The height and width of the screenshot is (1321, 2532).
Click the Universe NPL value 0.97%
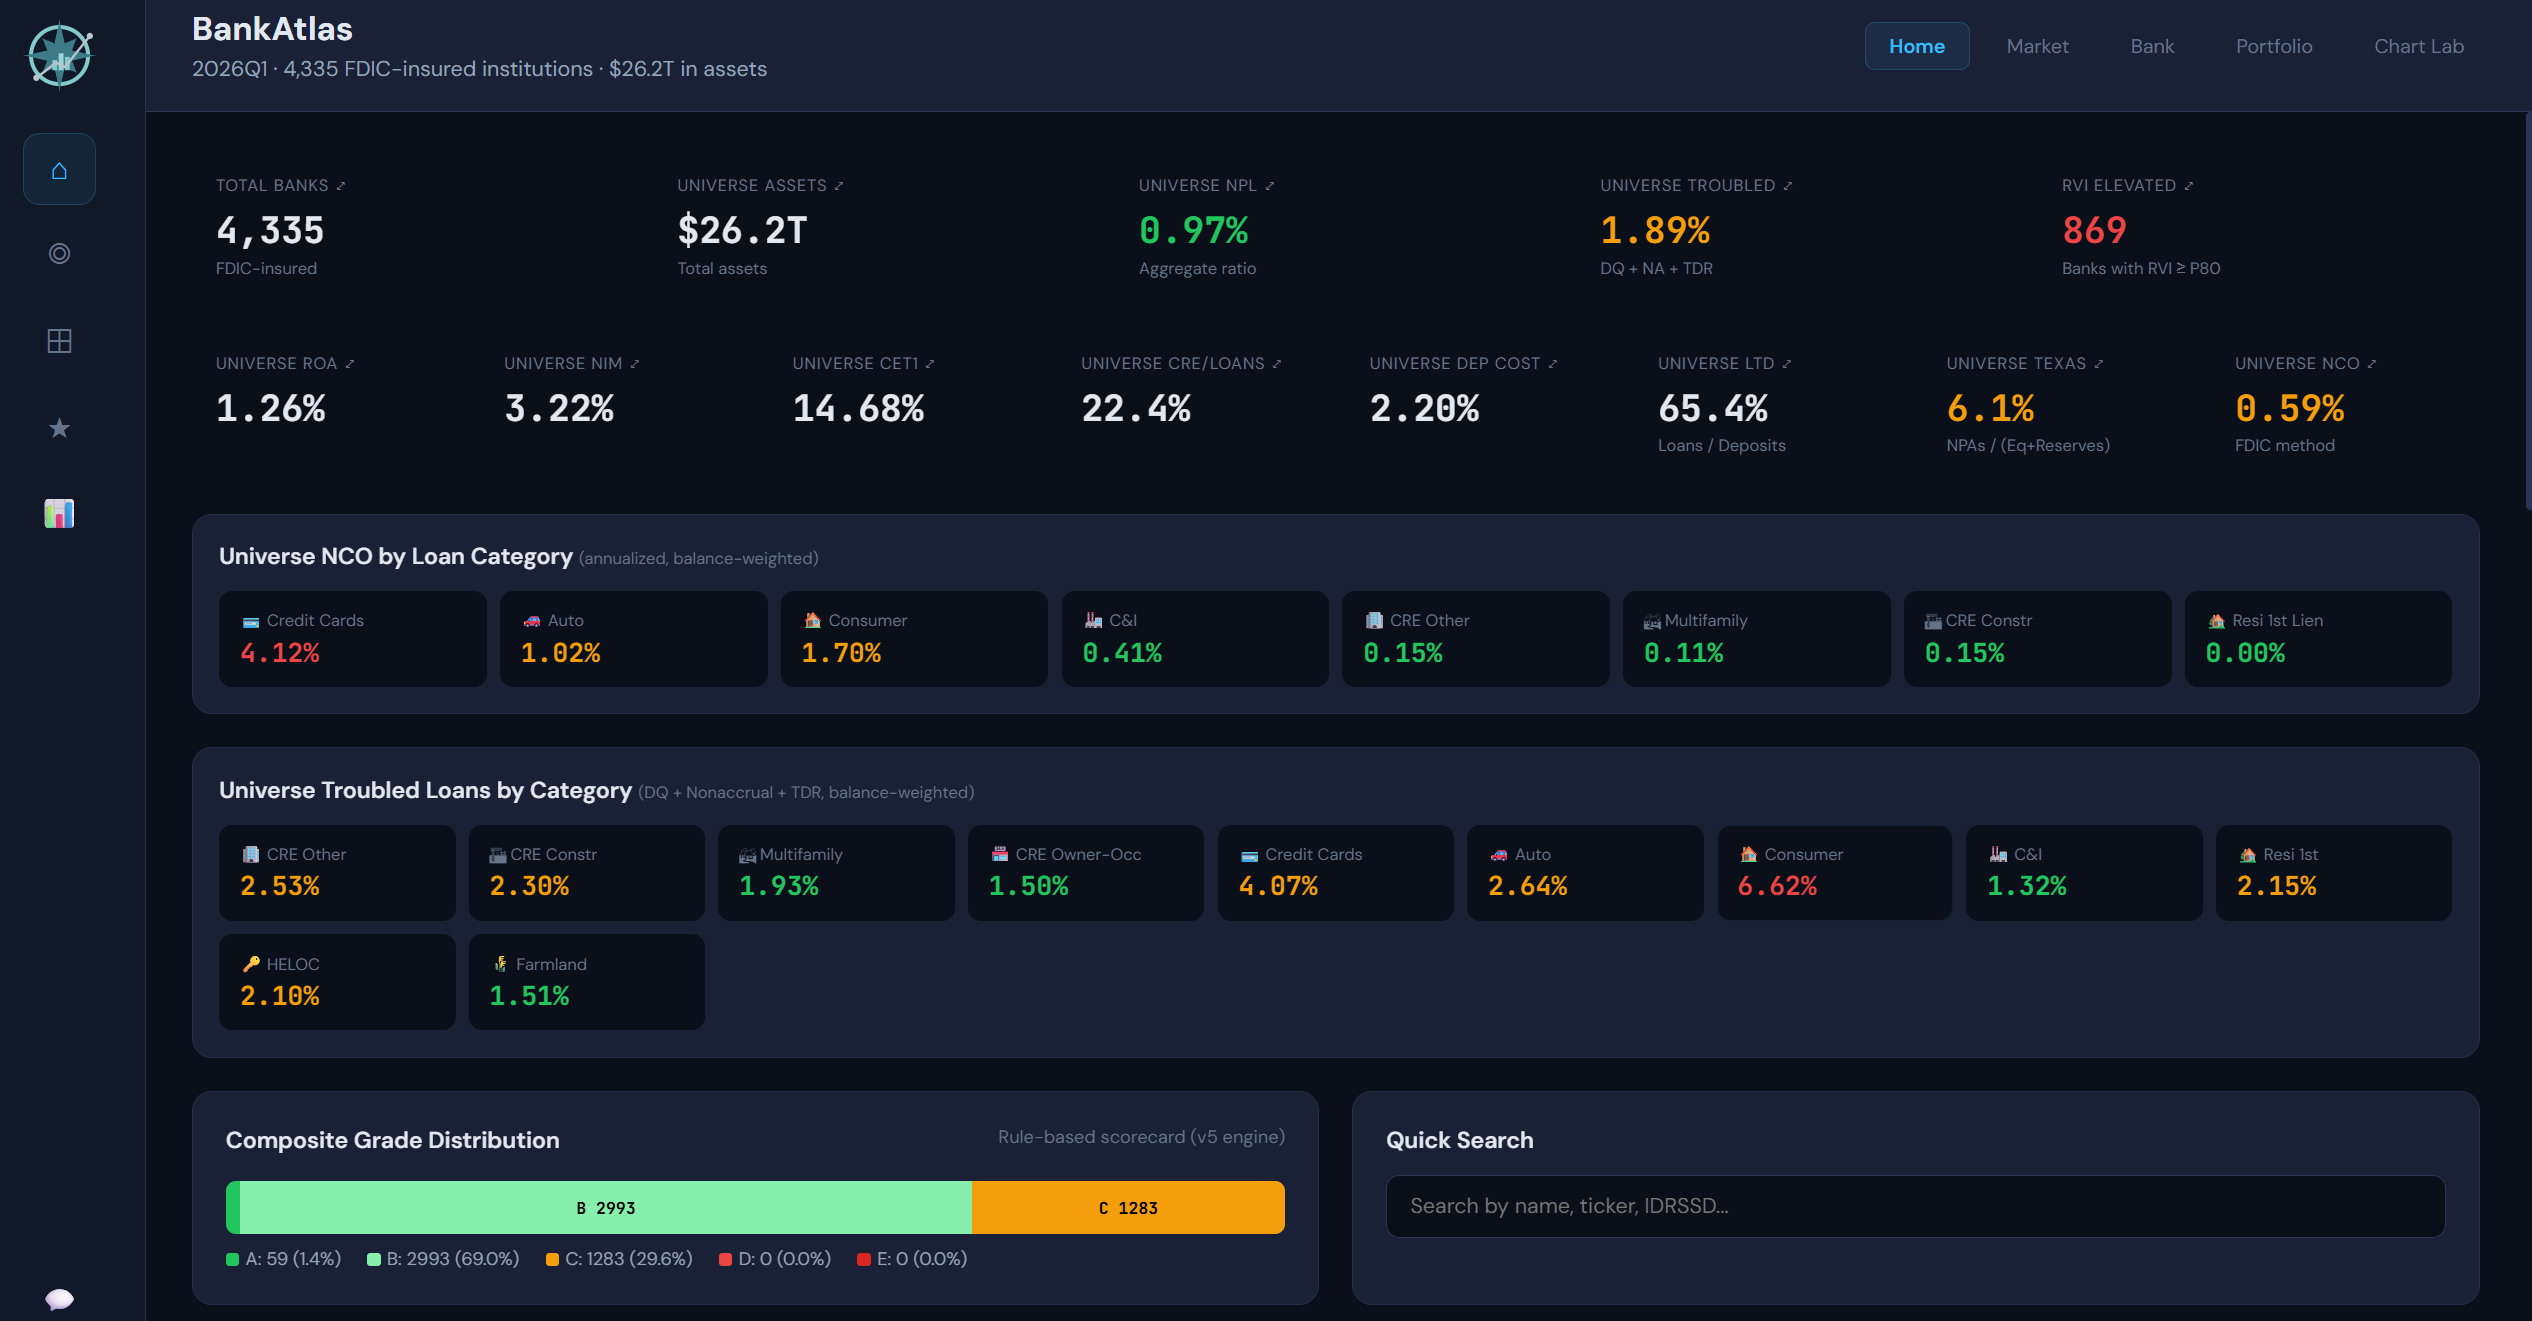tap(1194, 231)
